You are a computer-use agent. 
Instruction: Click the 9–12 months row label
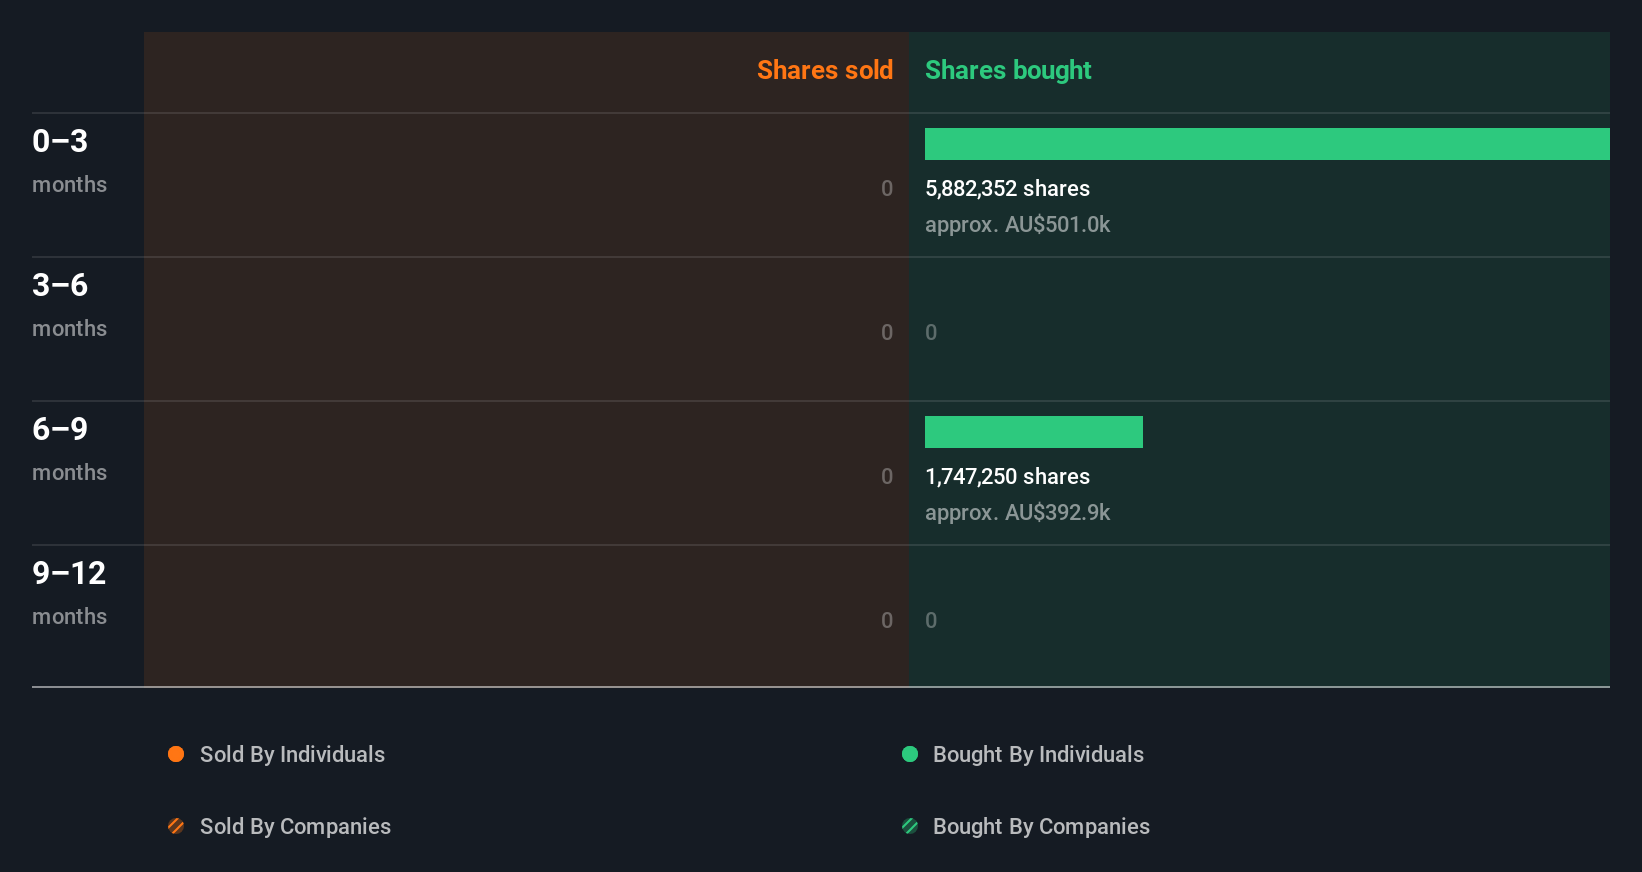69,592
